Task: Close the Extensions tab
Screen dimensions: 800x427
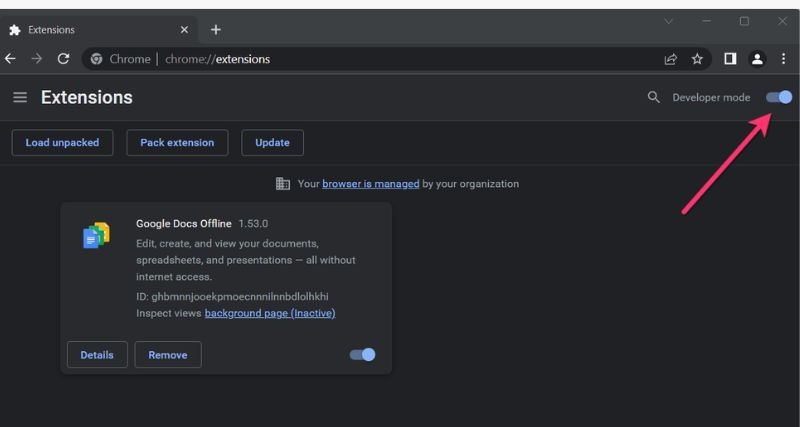Action: tap(184, 30)
